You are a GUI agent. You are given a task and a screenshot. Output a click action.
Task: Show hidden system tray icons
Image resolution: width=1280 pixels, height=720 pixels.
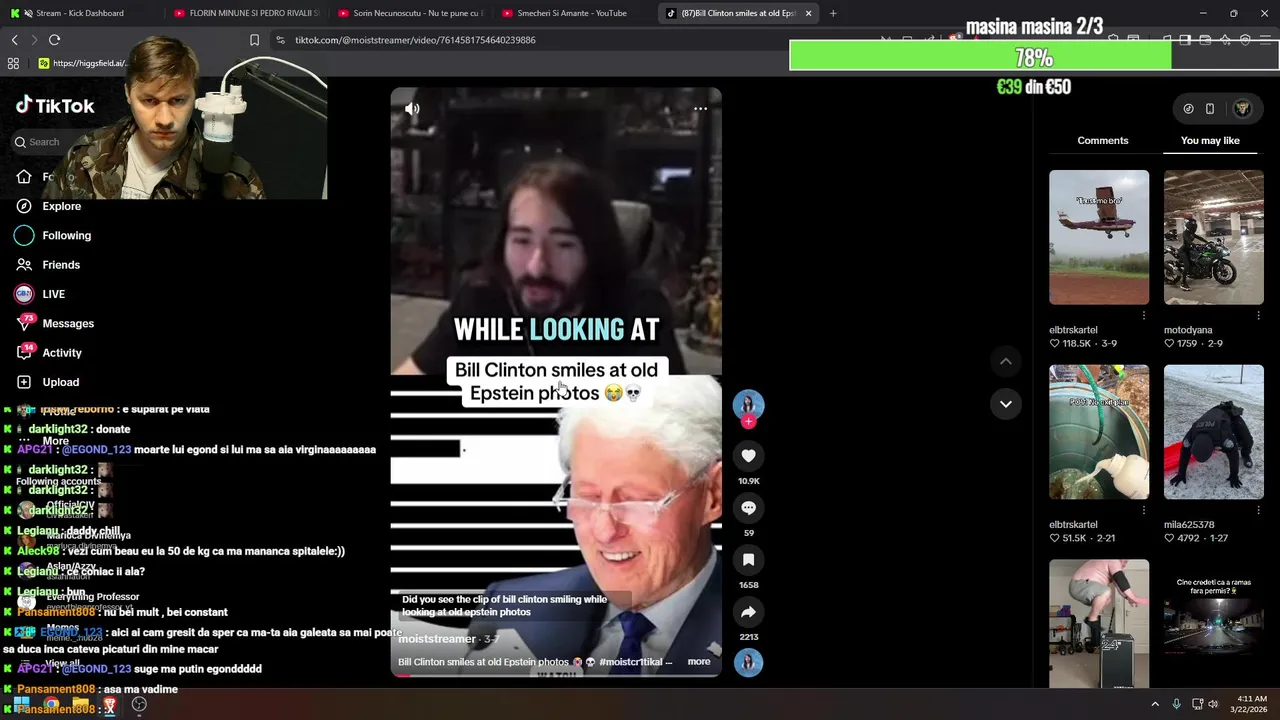[1155, 704]
